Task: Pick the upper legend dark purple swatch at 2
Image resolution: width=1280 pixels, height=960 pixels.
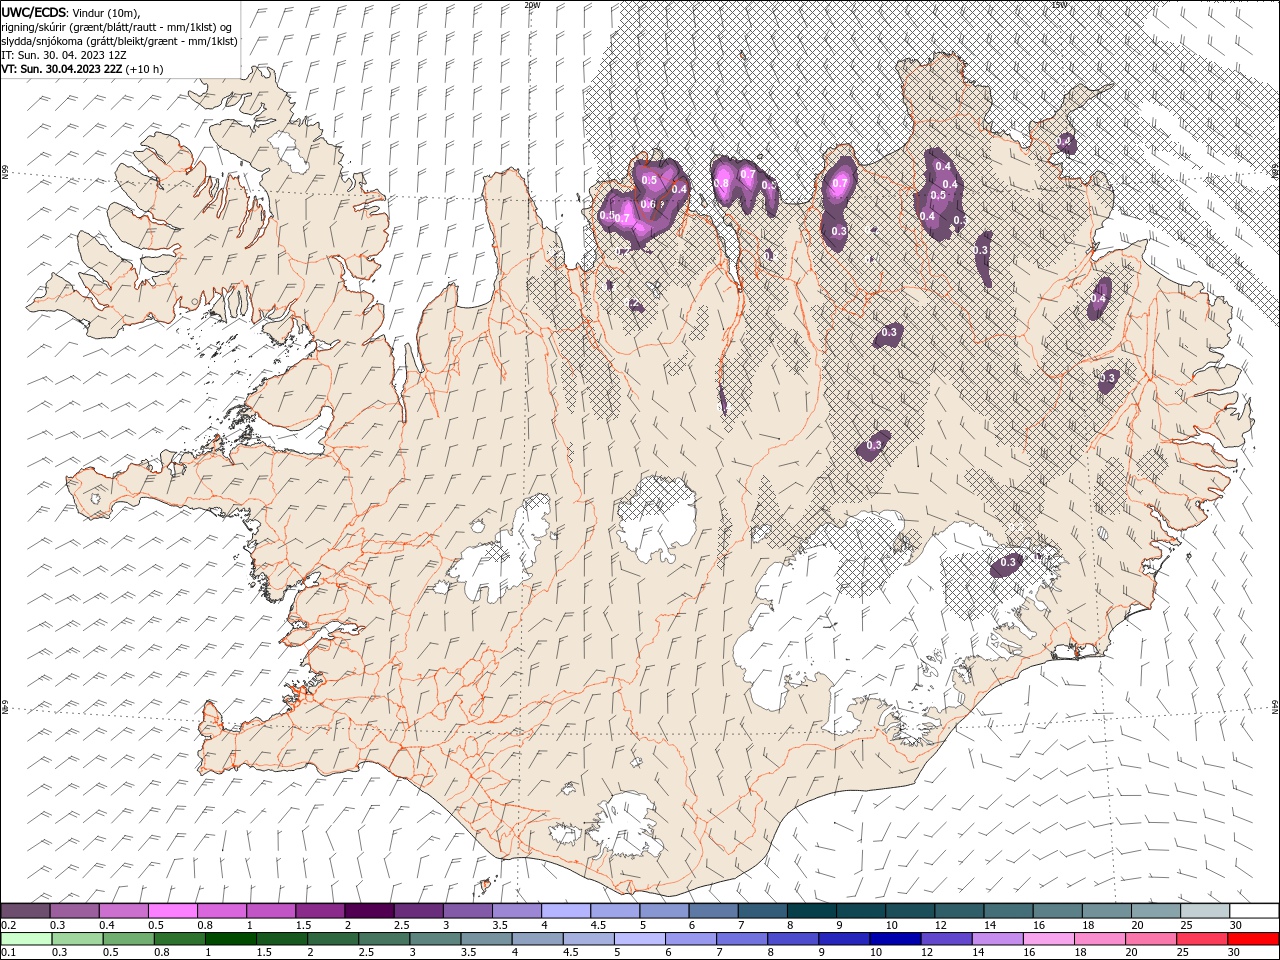Action: pyautogui.click(x=369, y=911)
